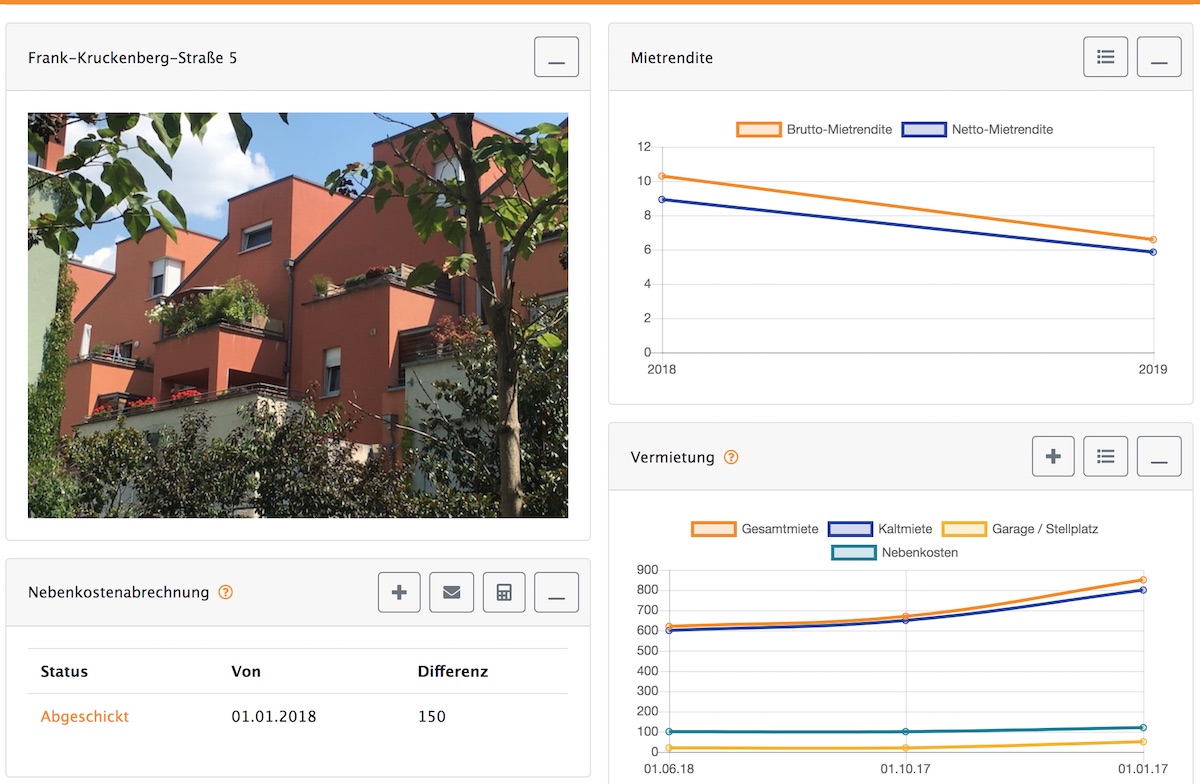Viewport: 1200px width, 784px height.
Task: Click the Status column header
Action: (64, 671)
